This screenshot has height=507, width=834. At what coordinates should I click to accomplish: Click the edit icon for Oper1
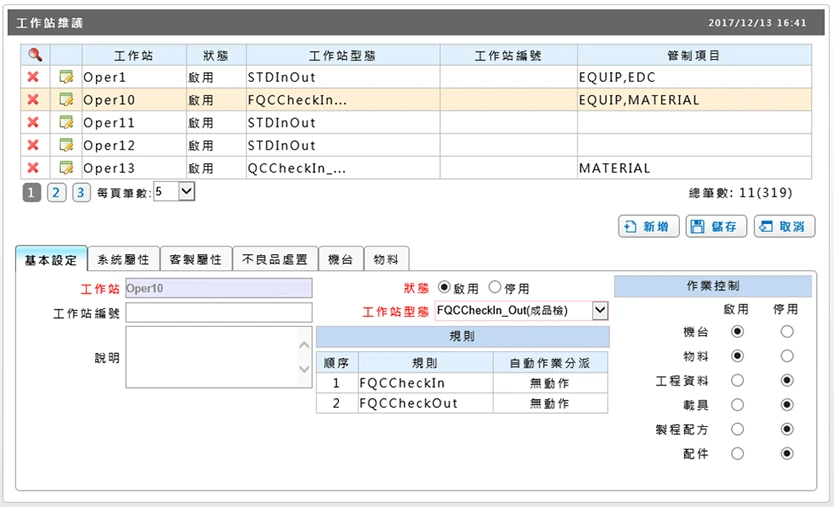[66, 77]
